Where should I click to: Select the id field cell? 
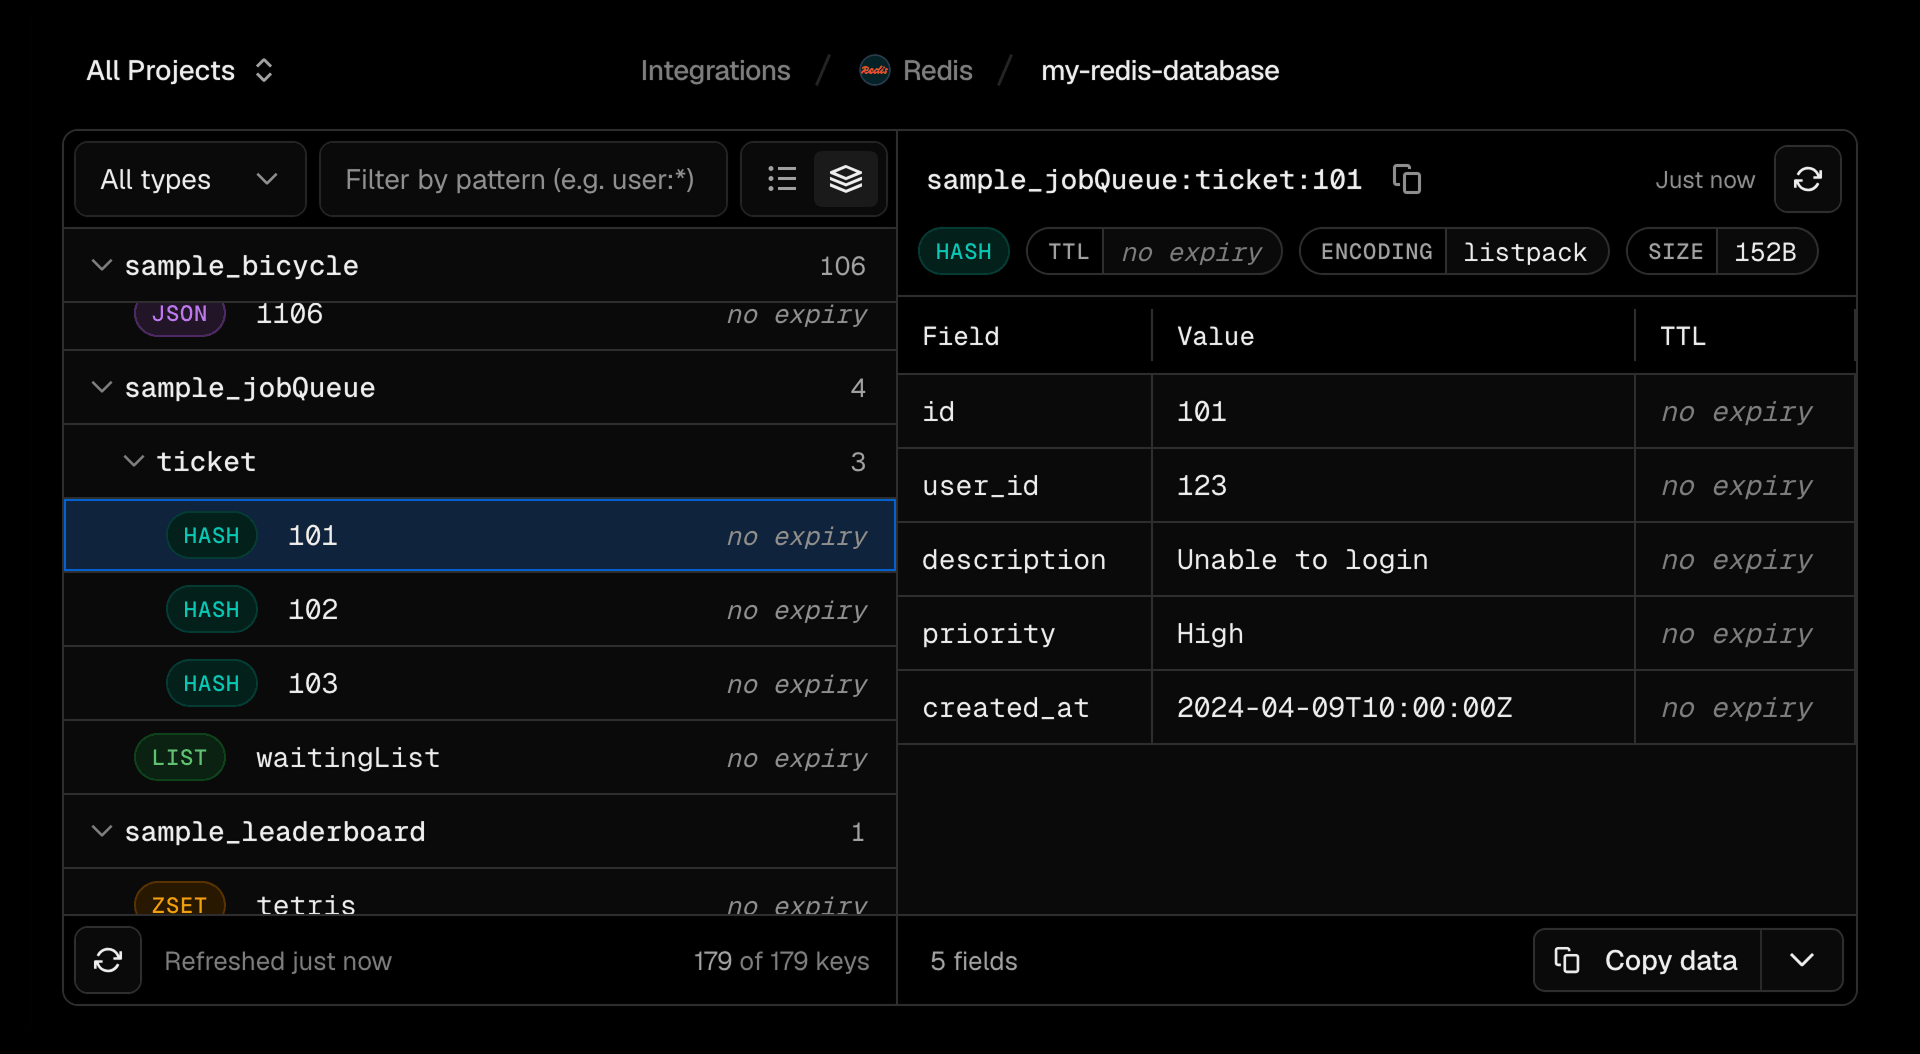[x=1025, y=411]
